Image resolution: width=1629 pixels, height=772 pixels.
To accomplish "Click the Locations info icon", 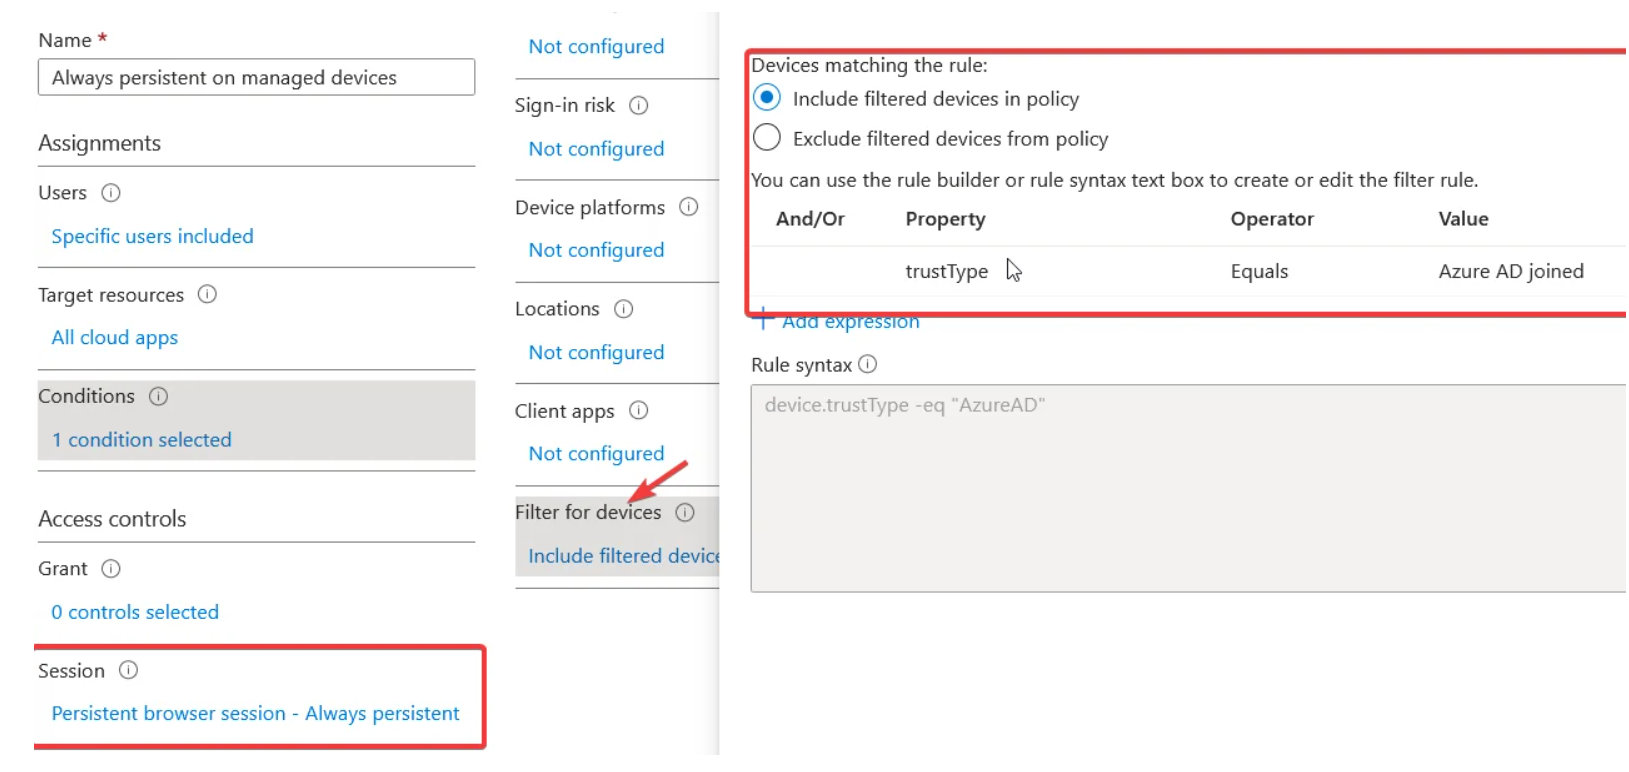I will coord(624,309).
